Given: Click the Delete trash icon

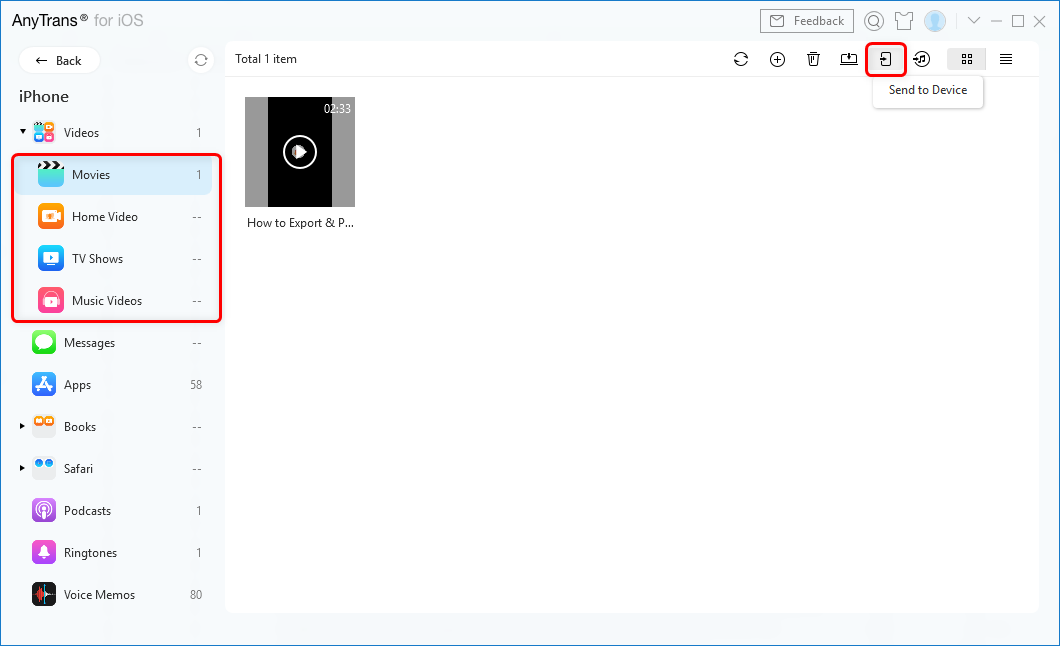Looking at the screenshot, I should point(813,60).
